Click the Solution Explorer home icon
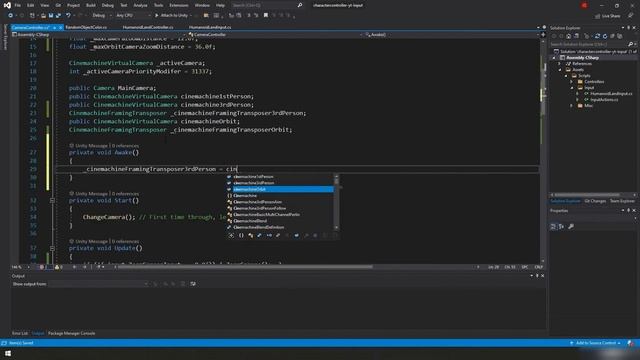Screen dimensions: 640x360 [568, 36]
